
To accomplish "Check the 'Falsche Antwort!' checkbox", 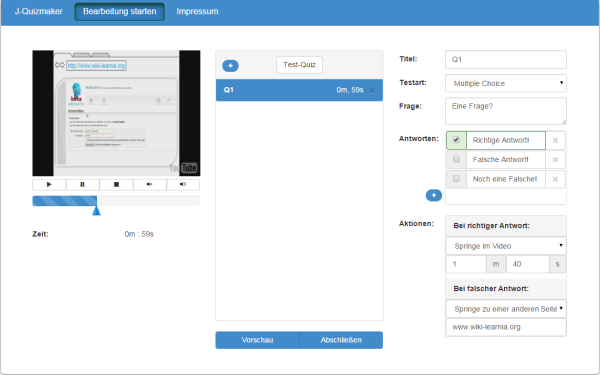I will coord(456,159).
